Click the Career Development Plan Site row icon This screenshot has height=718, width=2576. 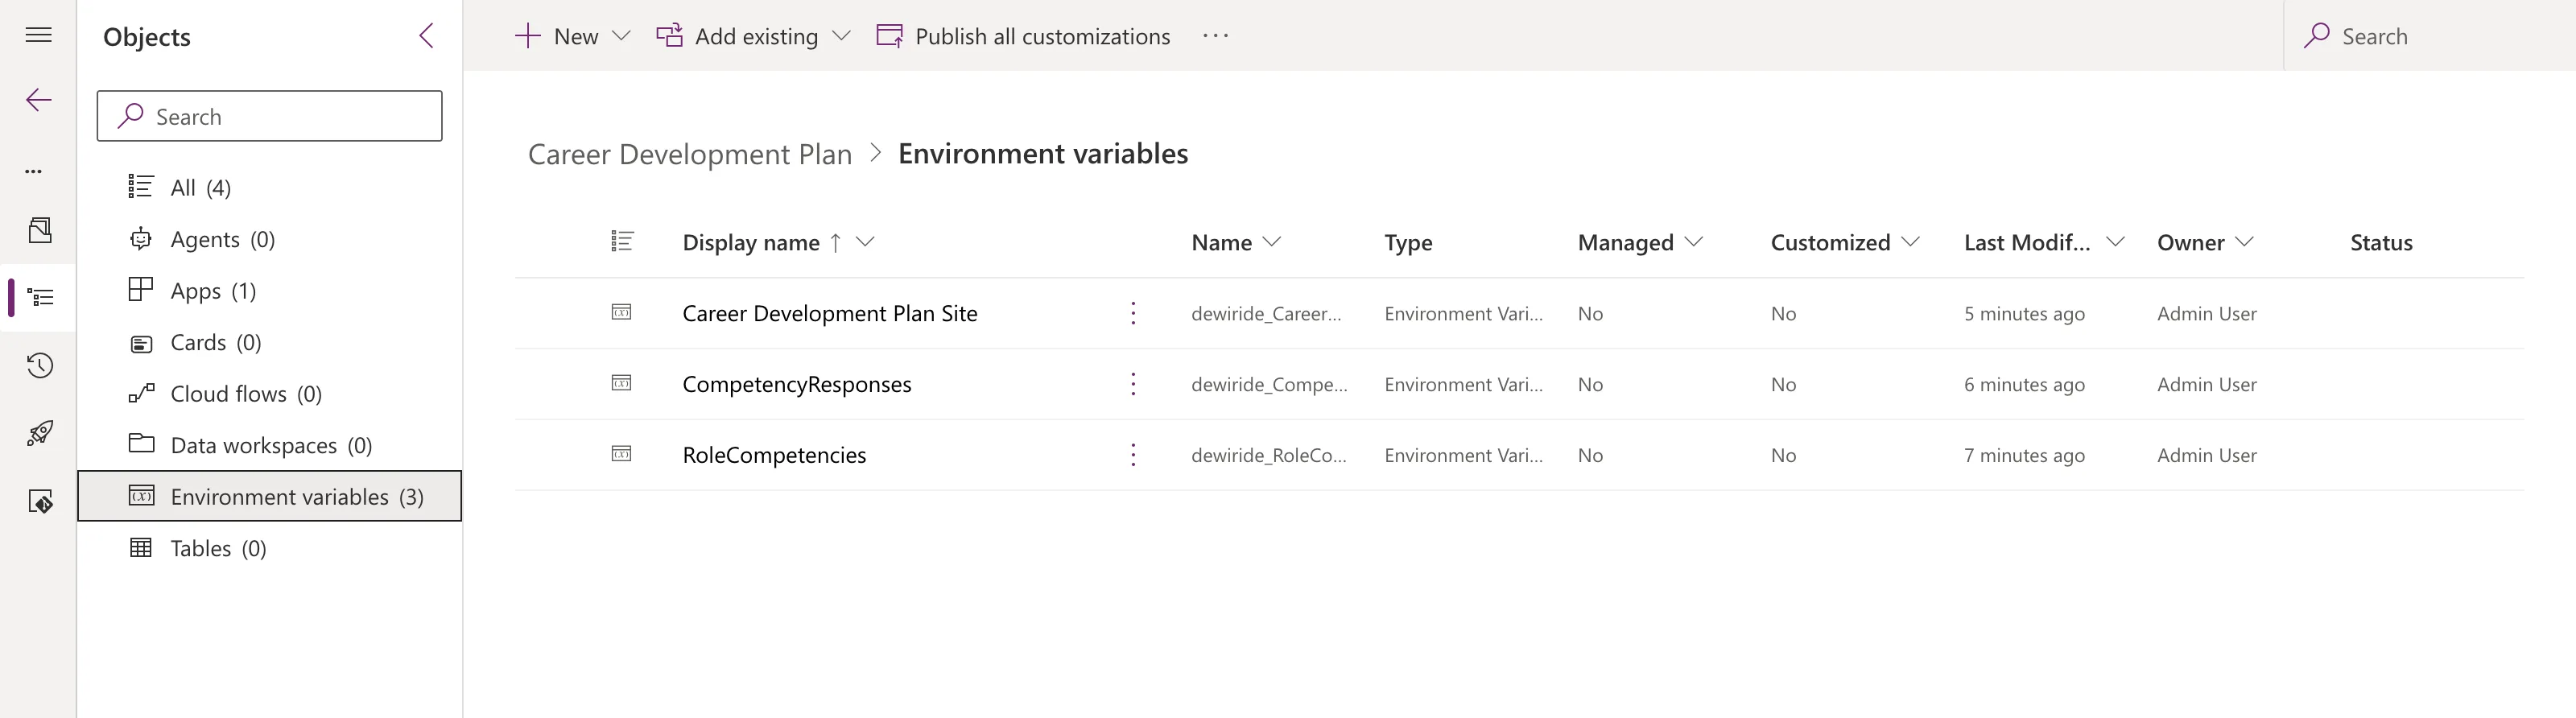click(621, 312)
